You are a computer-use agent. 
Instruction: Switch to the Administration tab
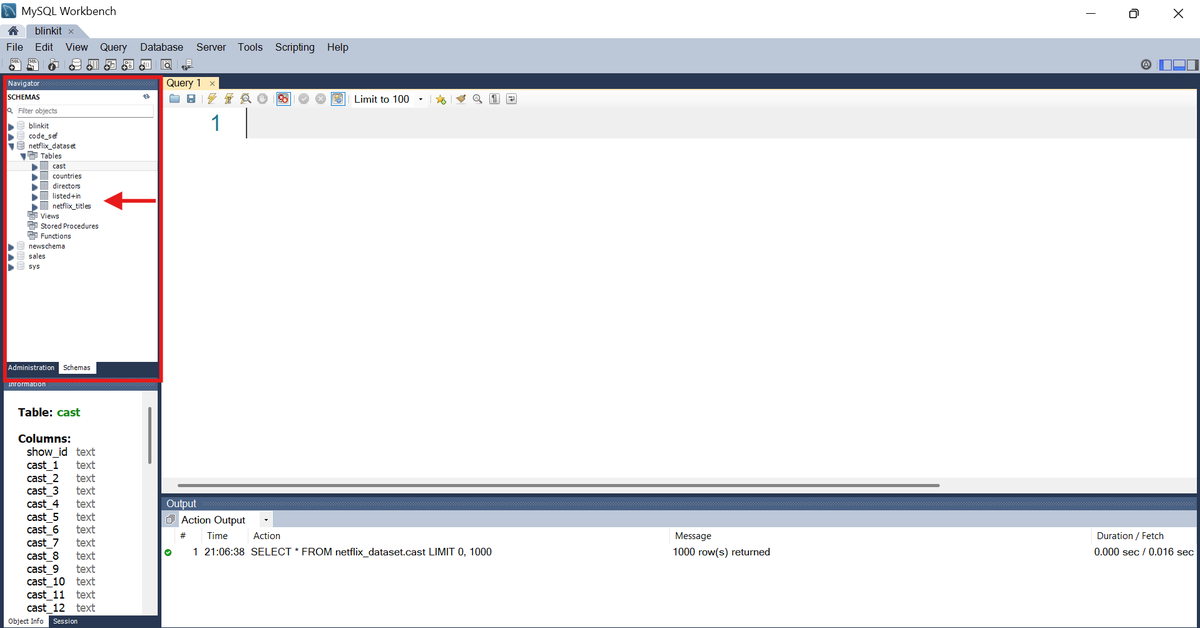(x=31, y=368)
